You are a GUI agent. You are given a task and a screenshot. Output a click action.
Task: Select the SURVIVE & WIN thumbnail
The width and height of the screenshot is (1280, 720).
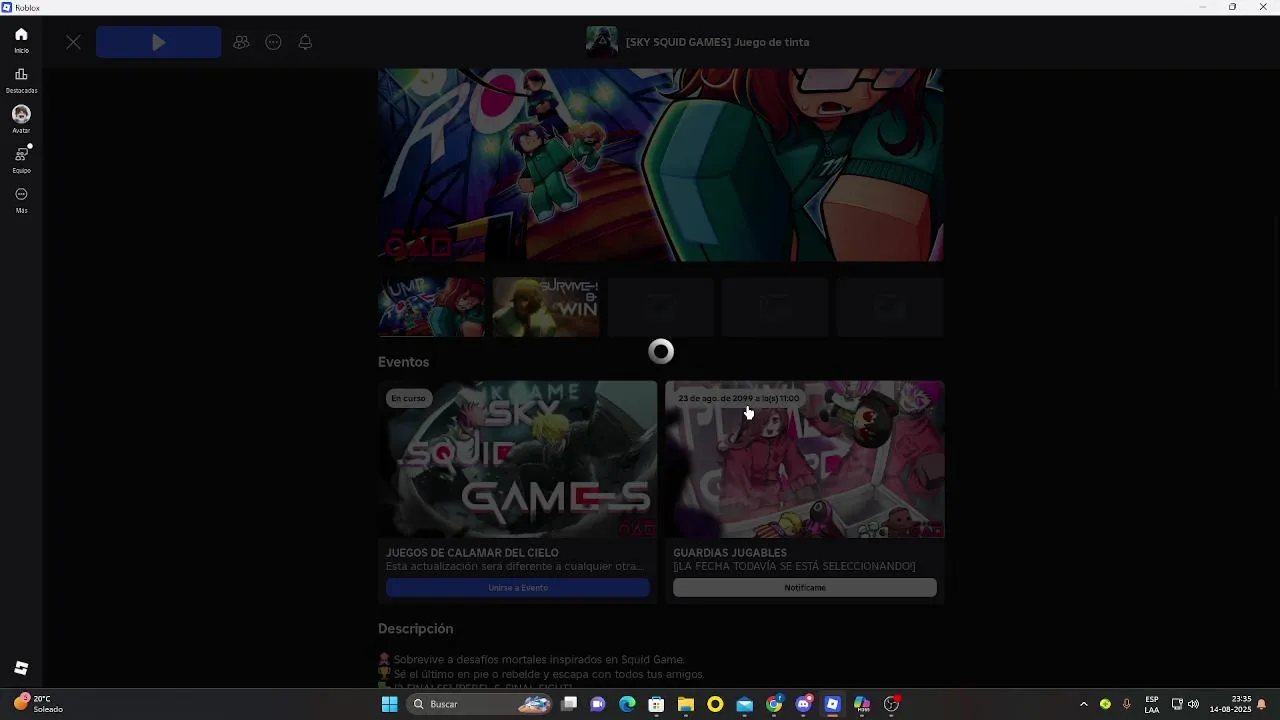(545, 307)
